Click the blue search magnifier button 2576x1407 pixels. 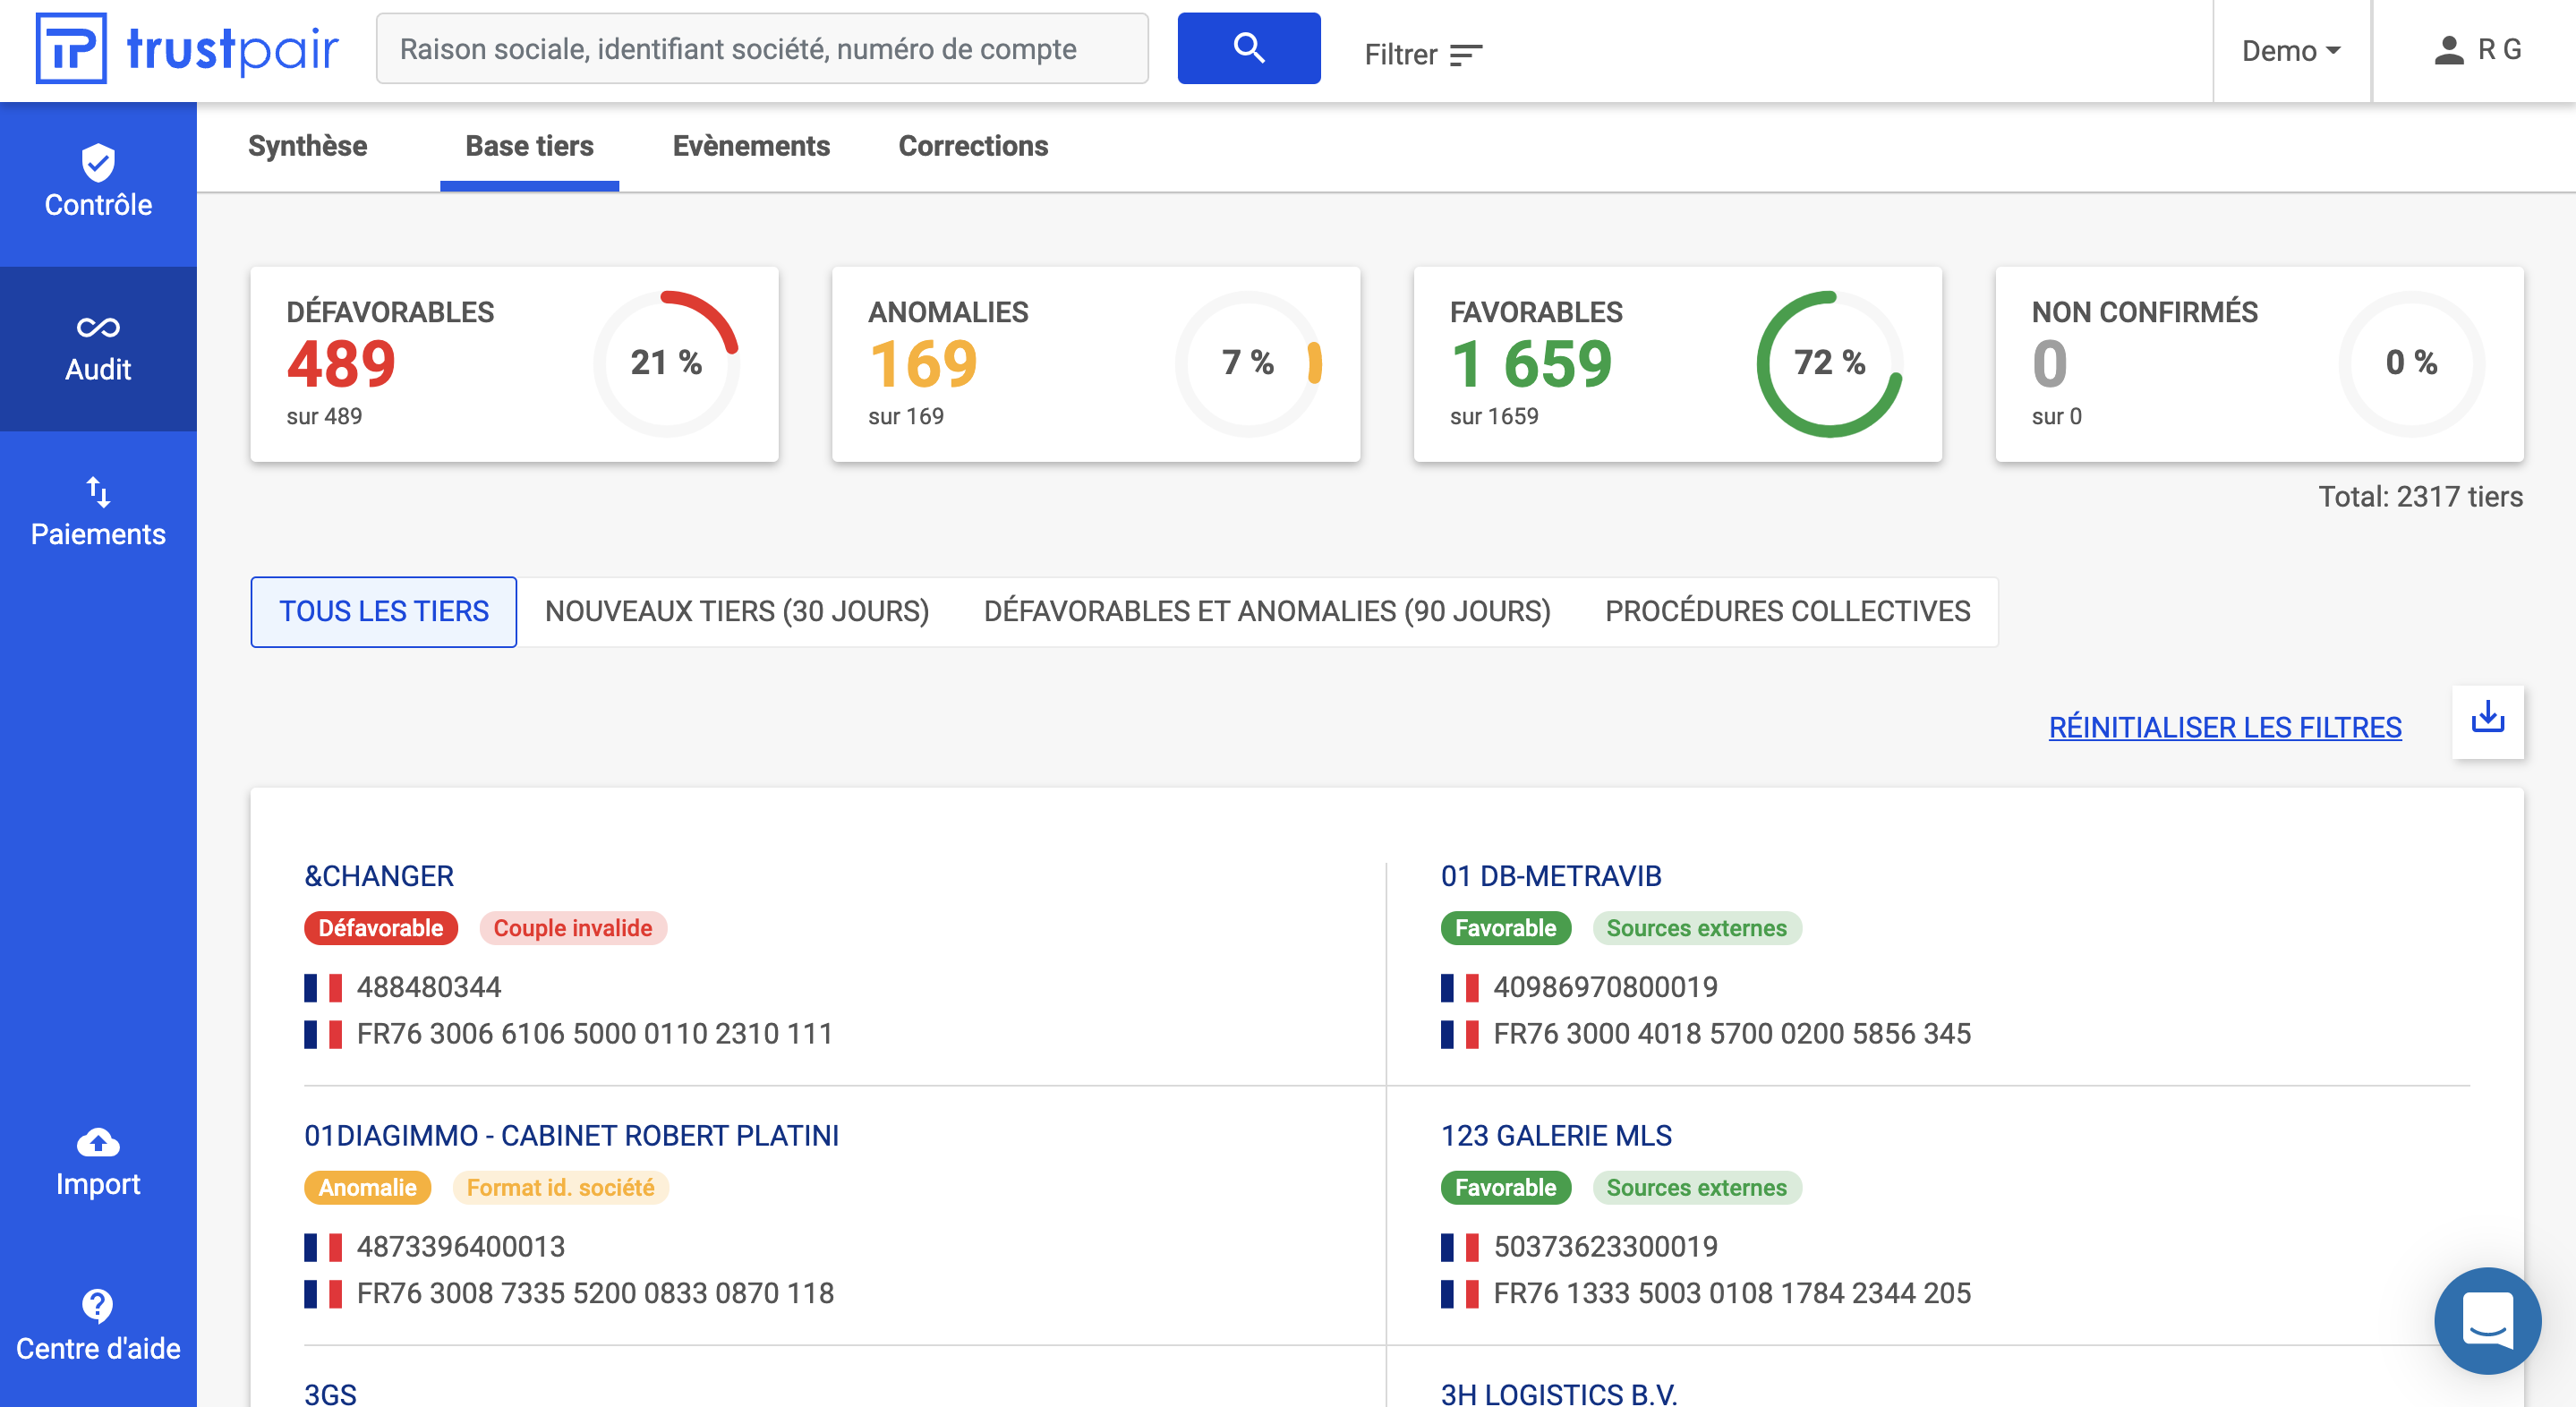pos(1248,48)
